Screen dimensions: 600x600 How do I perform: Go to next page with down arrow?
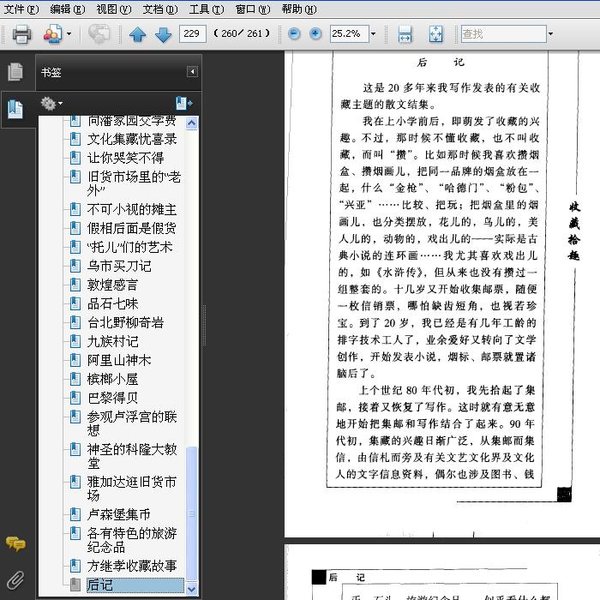(162, 34)
